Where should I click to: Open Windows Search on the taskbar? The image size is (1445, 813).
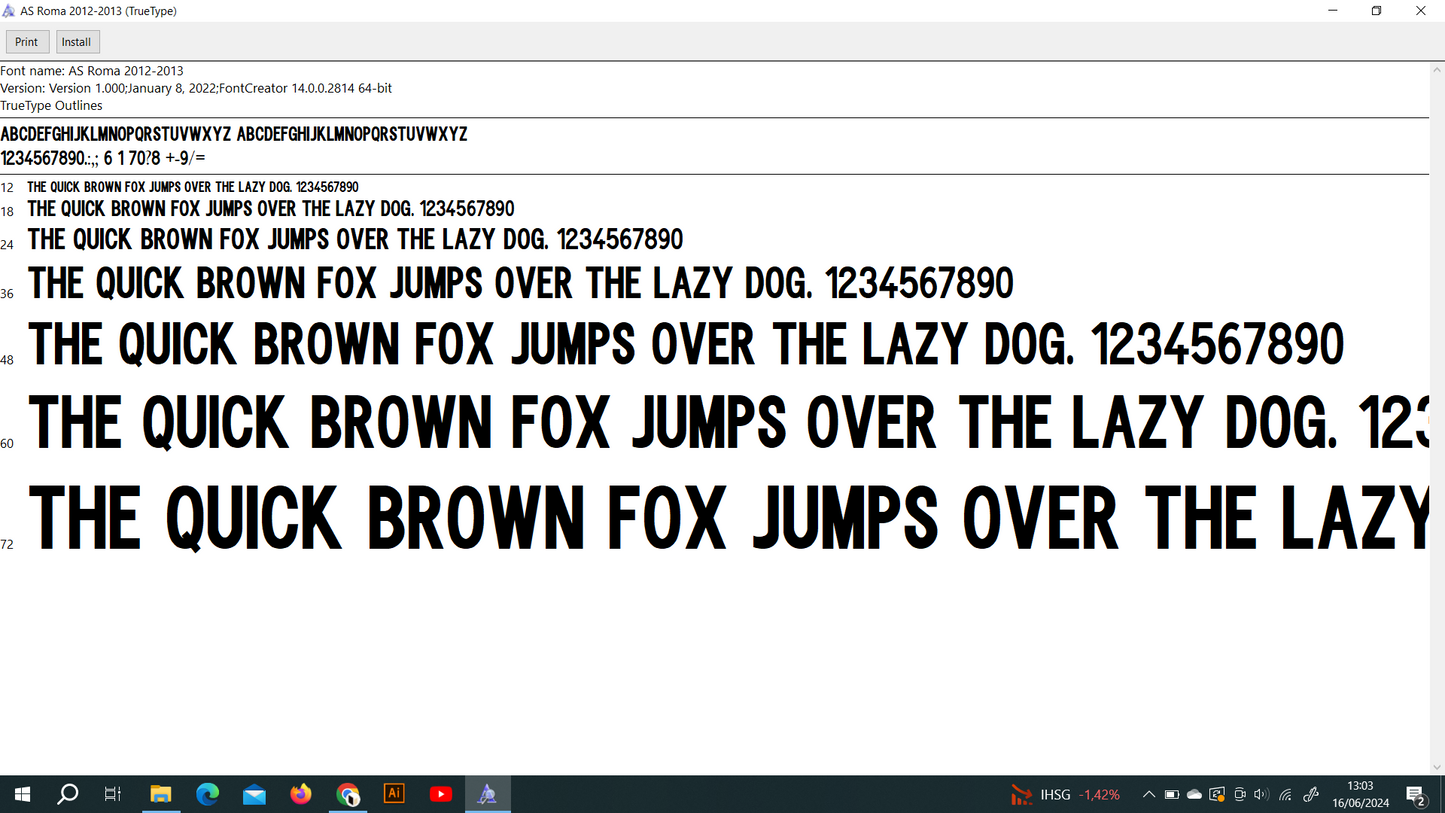(x=67, y=793)
